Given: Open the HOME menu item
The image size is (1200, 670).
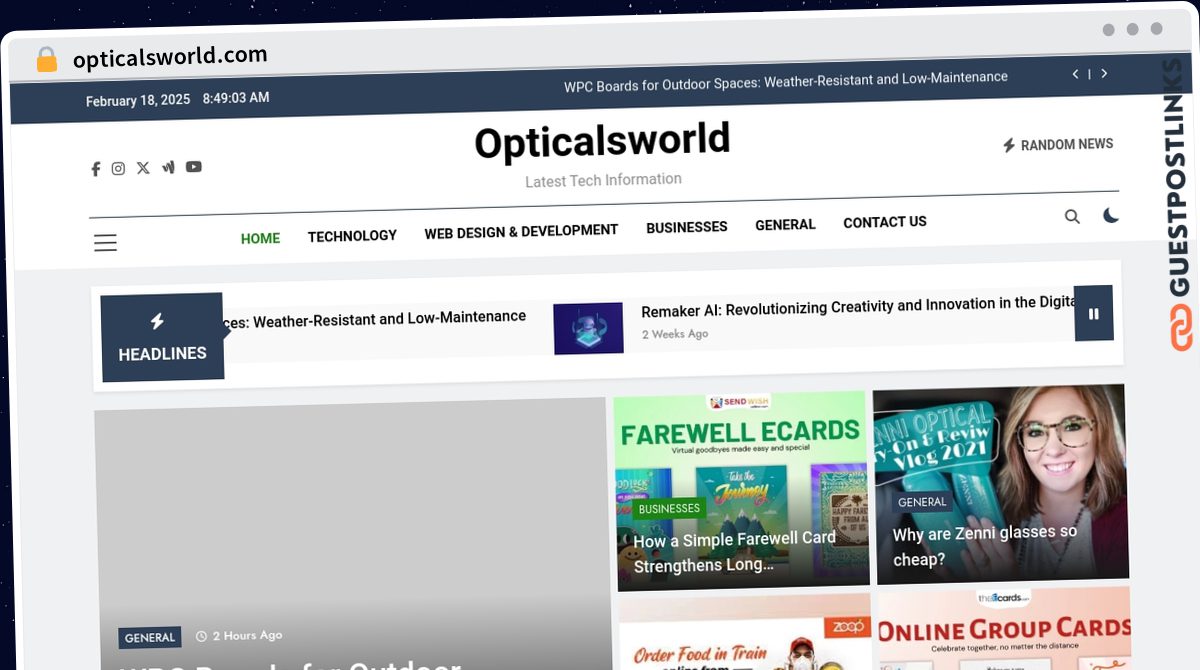Looking at the screenshot, I should tap(260, 238).
